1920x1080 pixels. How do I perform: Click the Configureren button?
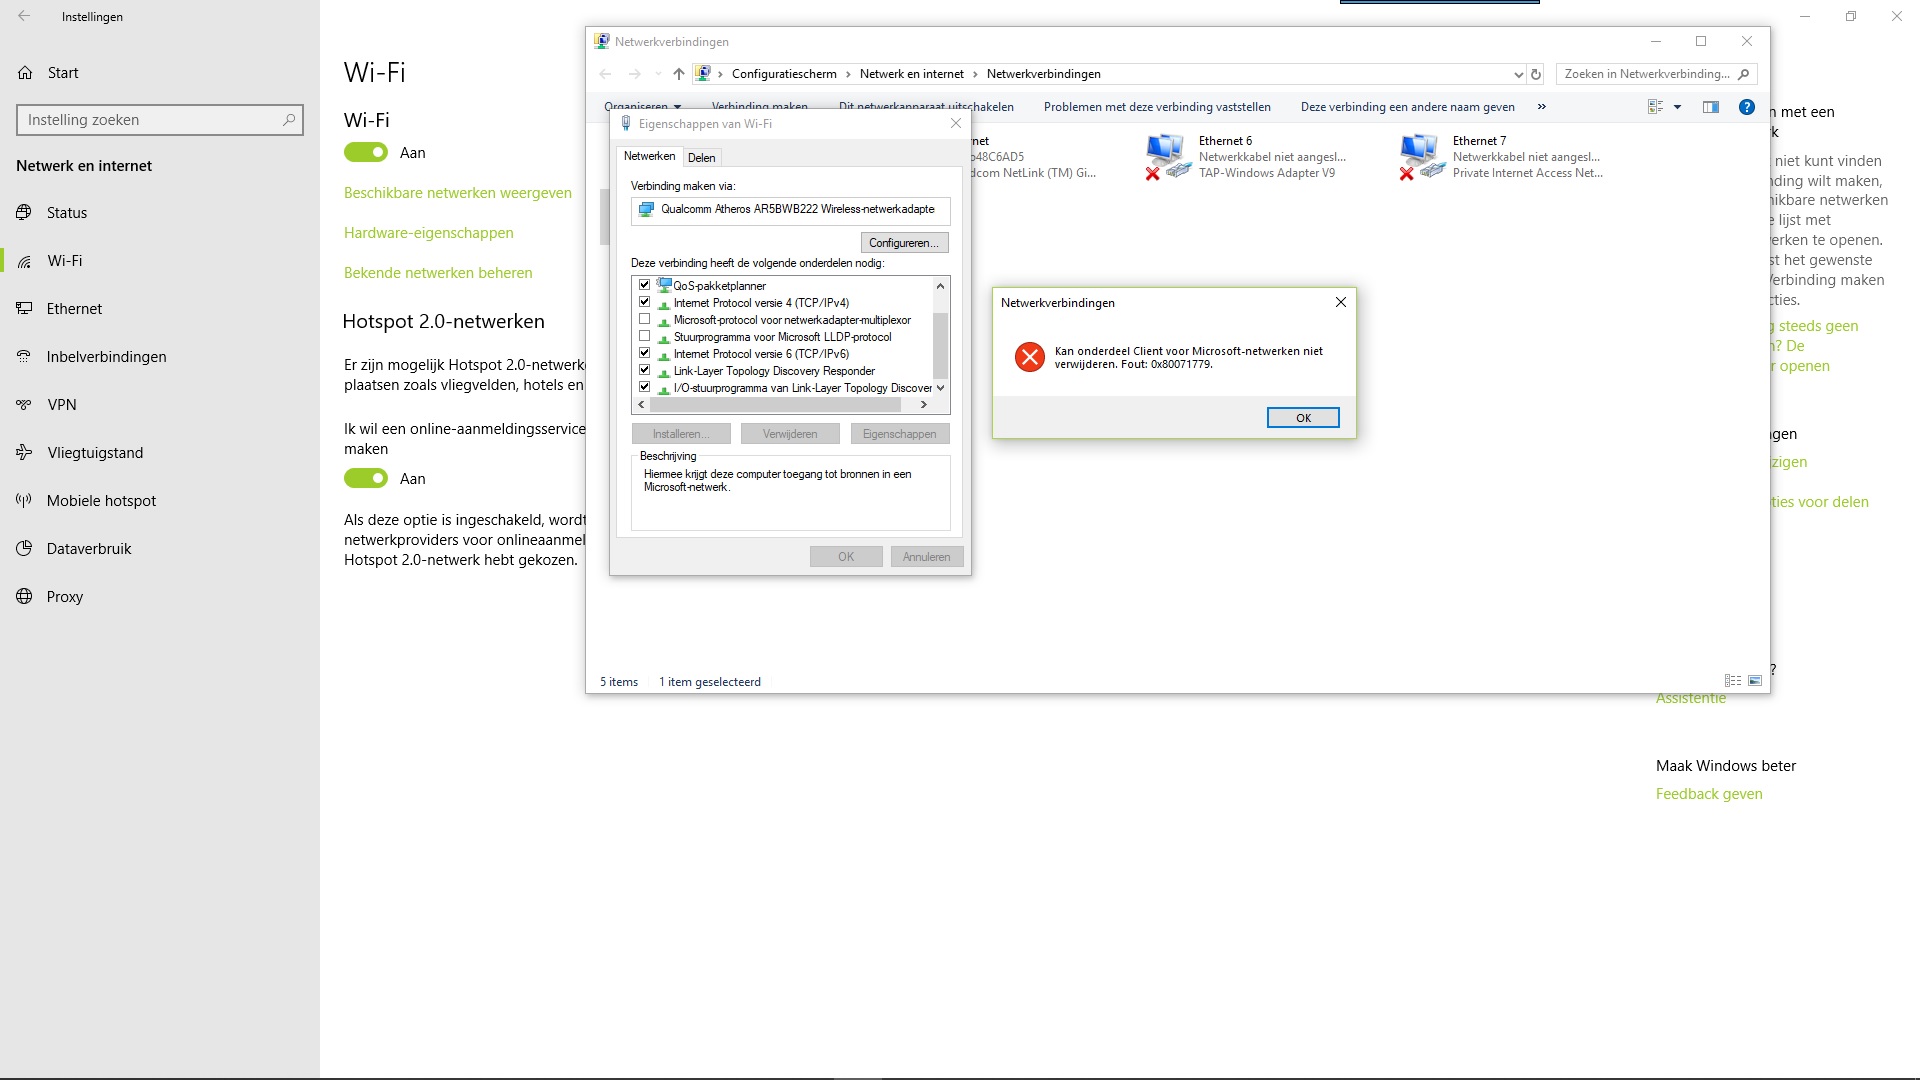pyautogui.click(x=904, y=243)
